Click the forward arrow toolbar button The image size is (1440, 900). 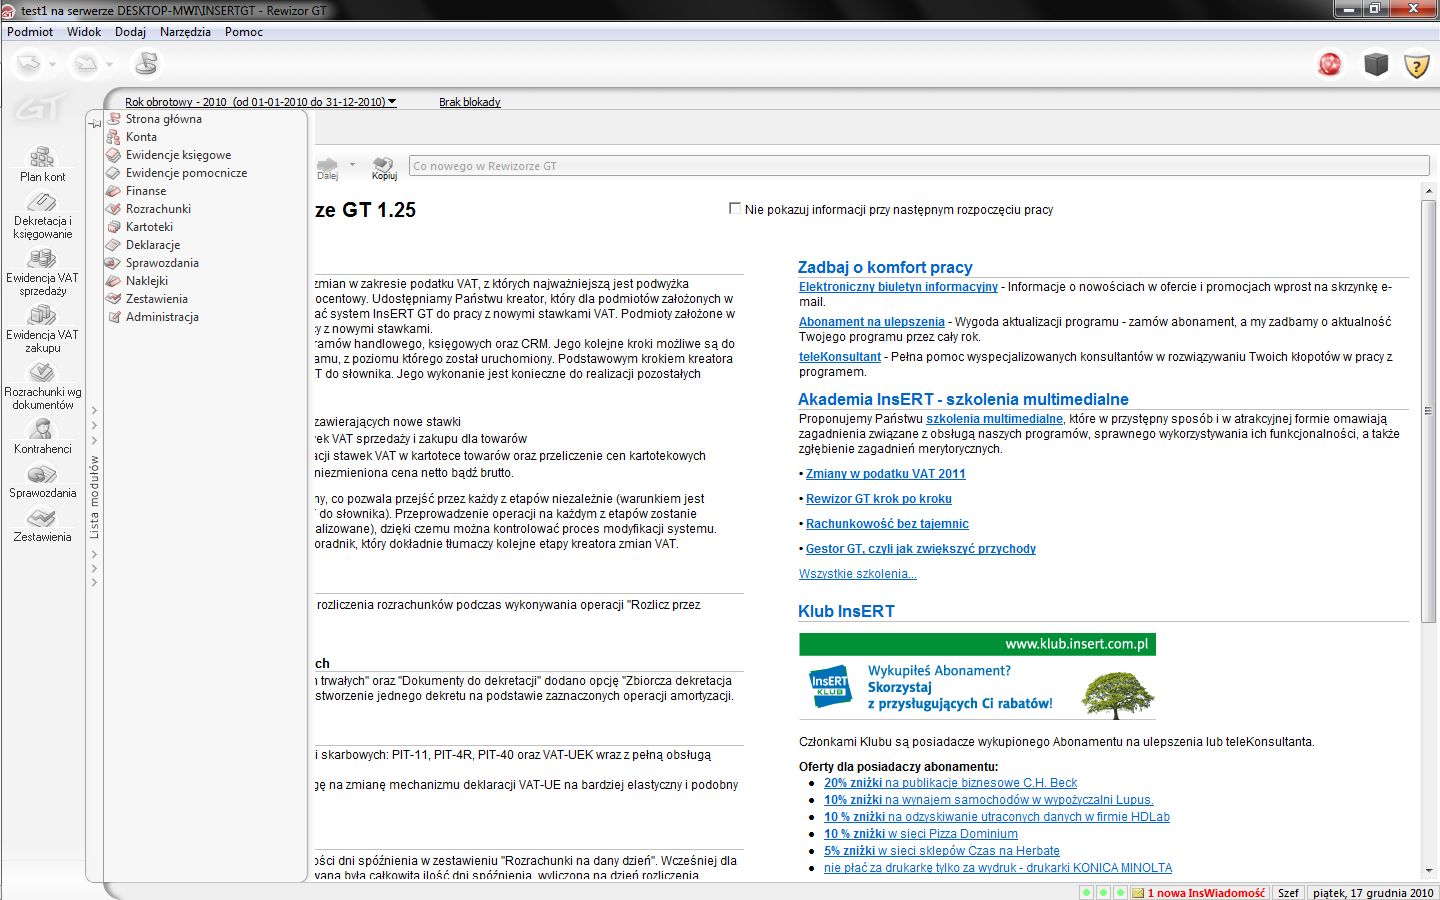[x=86, y=65]
